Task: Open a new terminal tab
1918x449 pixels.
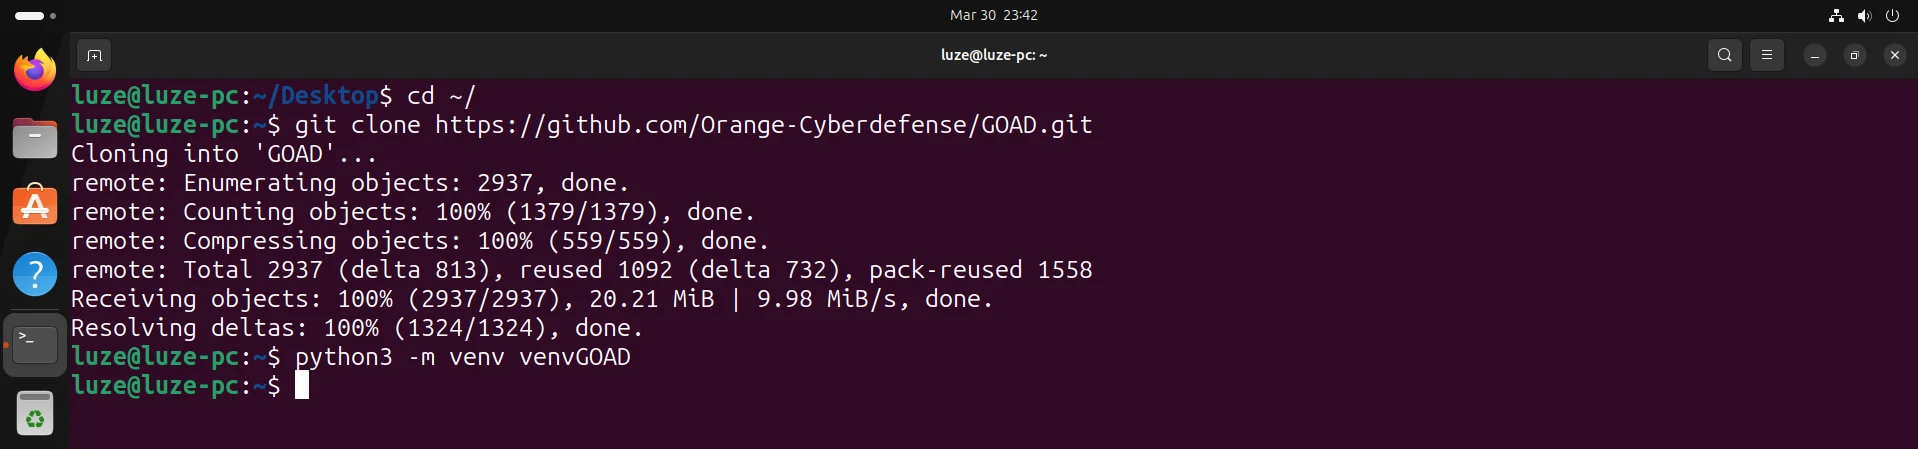Action: click(94, 56)
